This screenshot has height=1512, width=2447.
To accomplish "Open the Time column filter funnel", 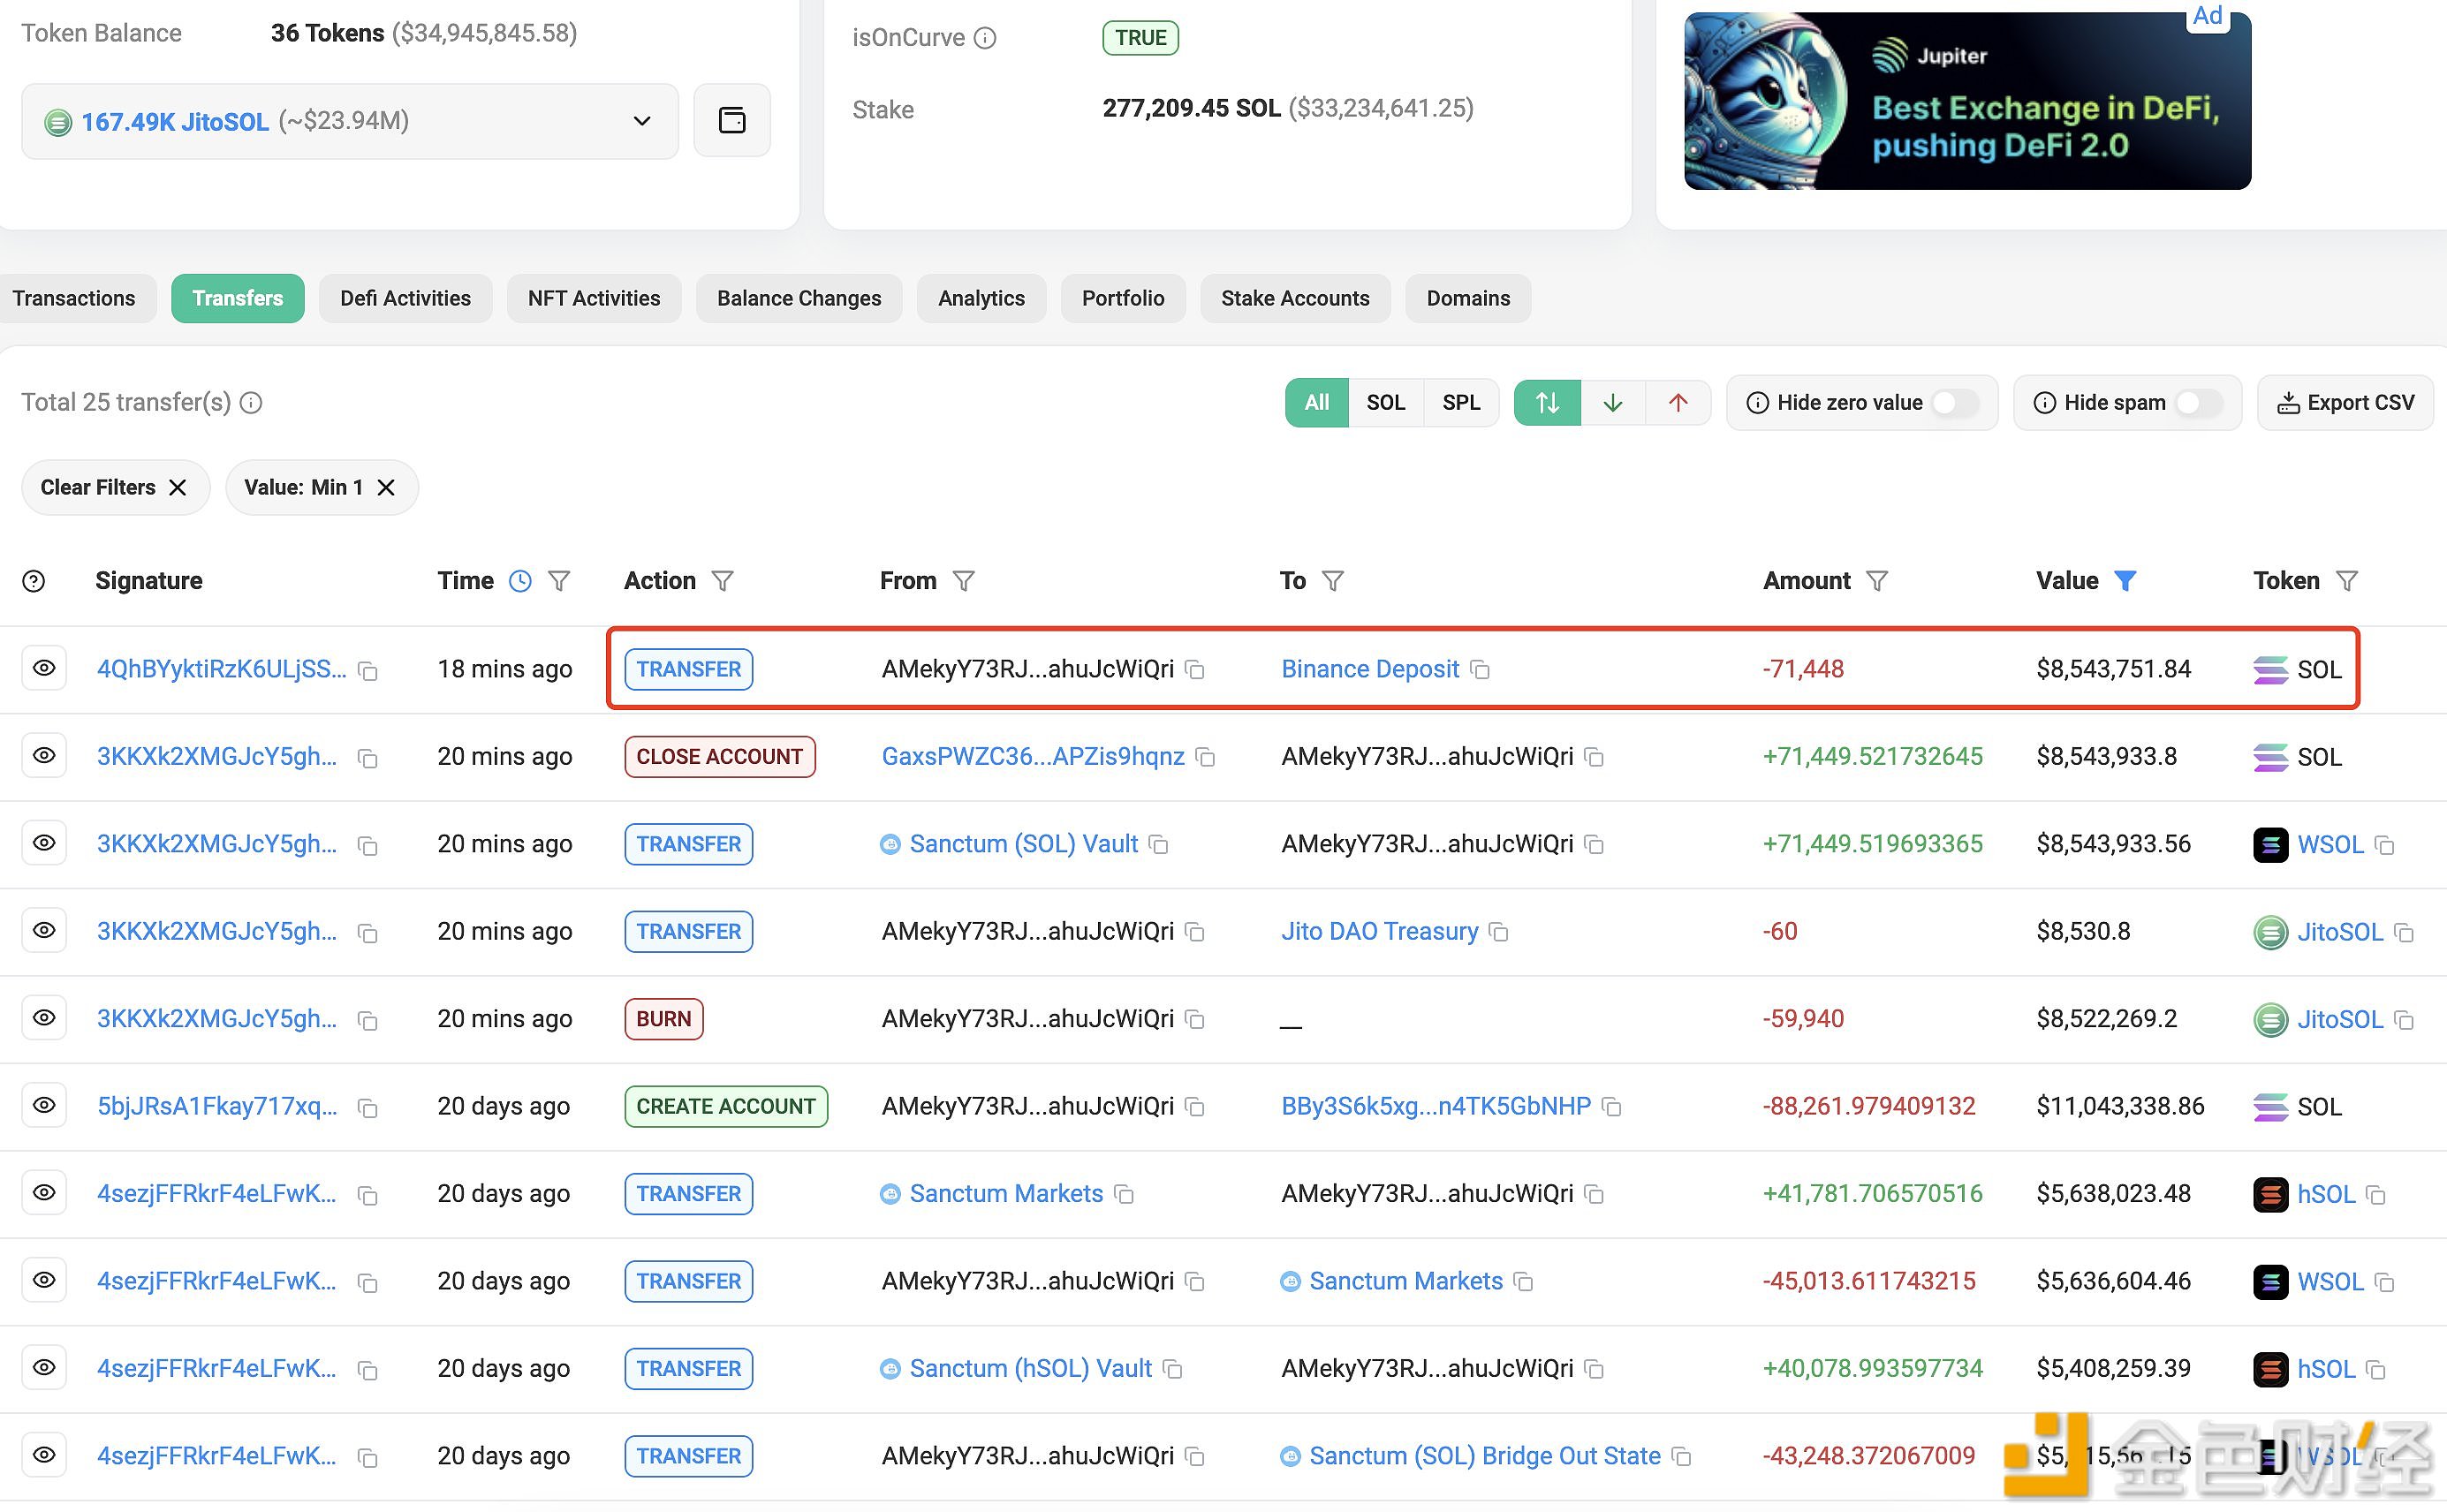I will point(559,581).
